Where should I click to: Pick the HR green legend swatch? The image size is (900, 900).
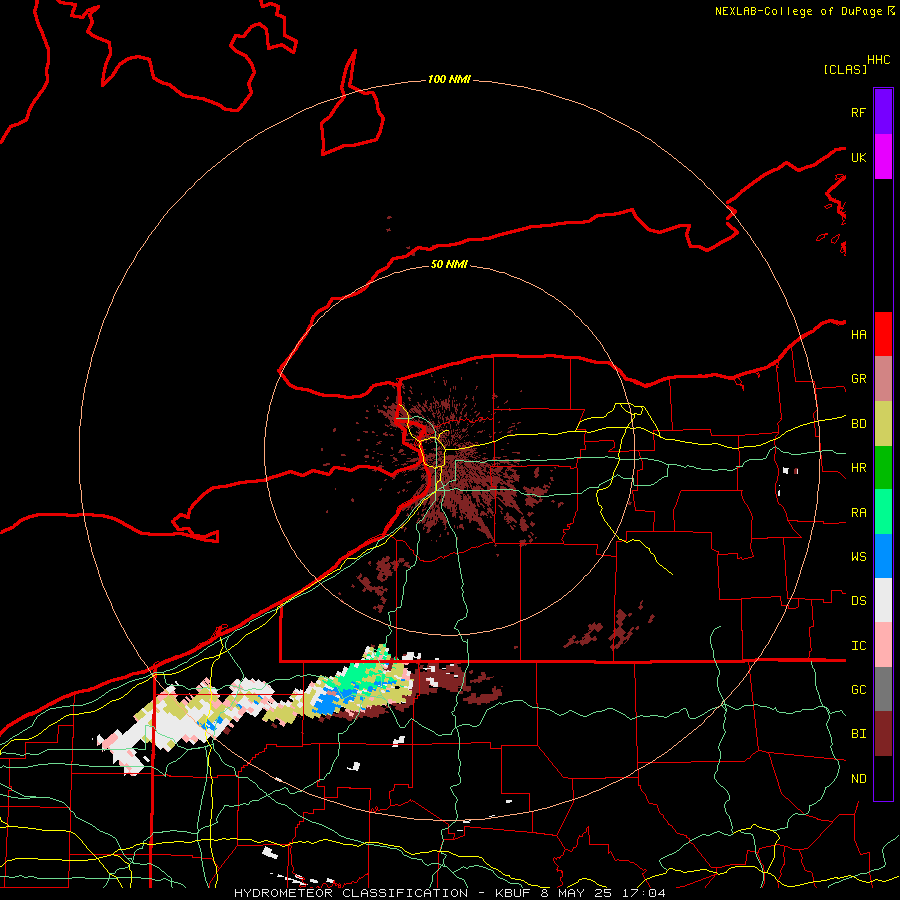[x=883, y=468]
